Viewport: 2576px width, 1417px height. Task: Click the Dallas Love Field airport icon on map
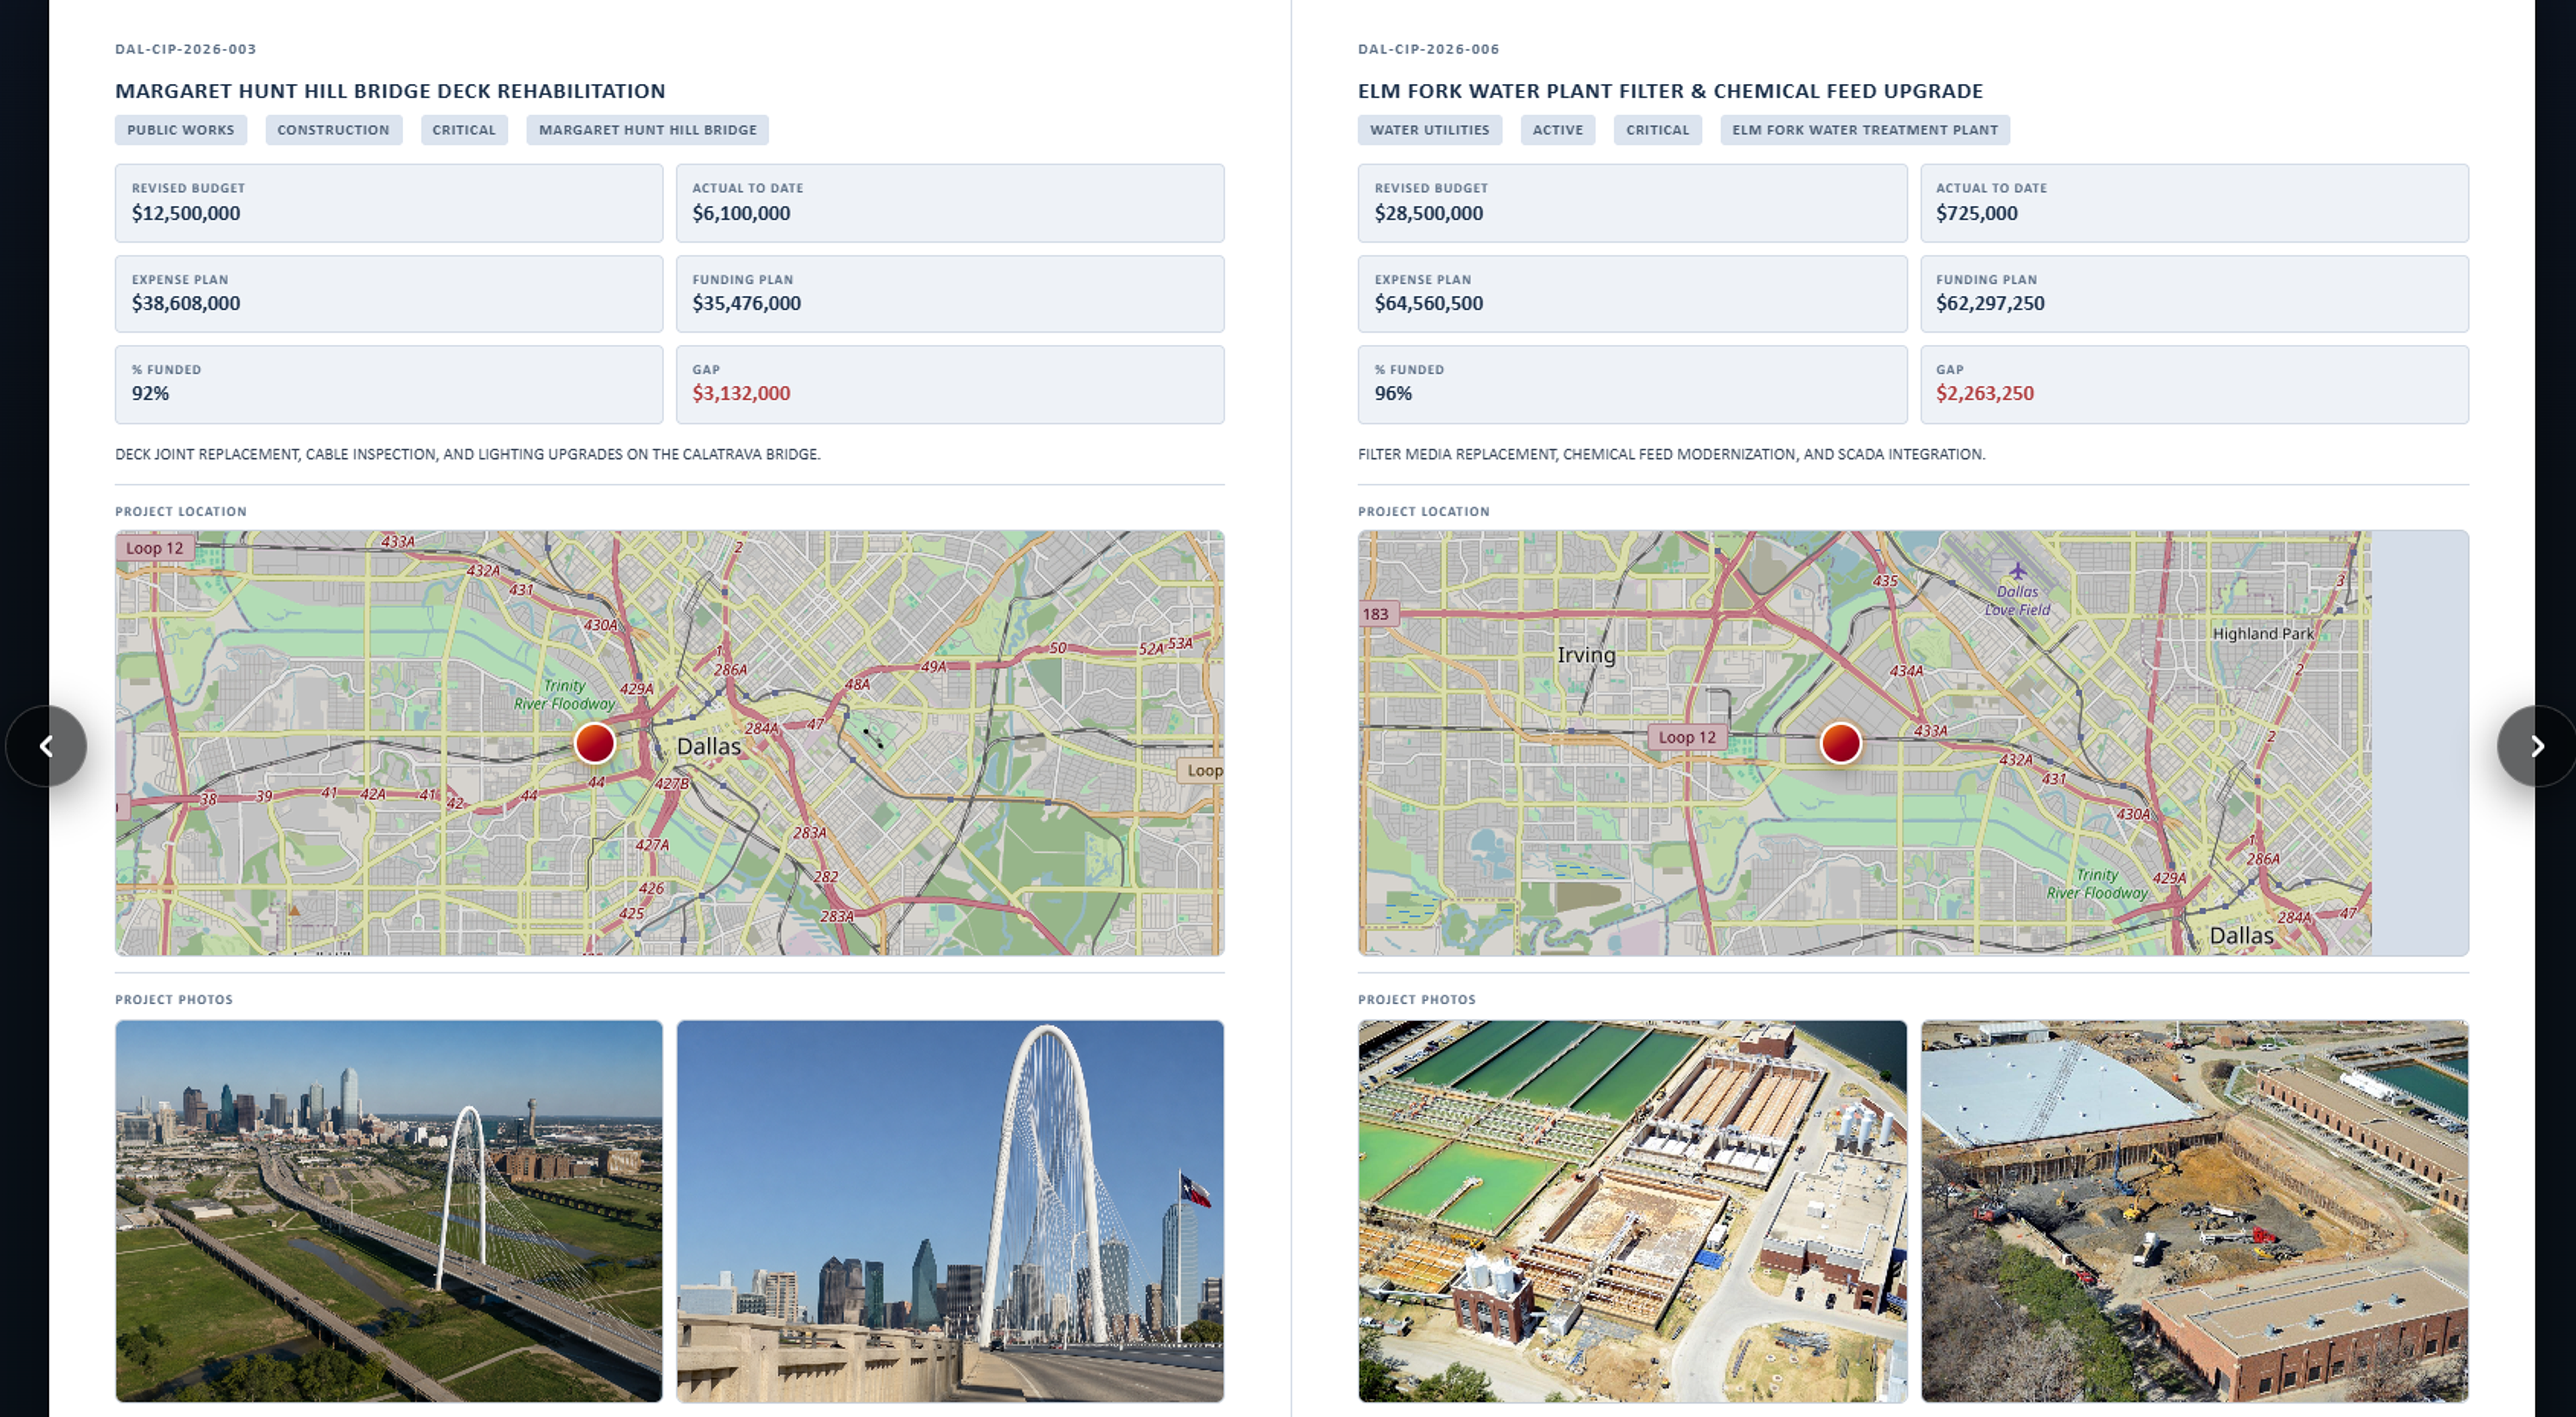(2017, 571)
